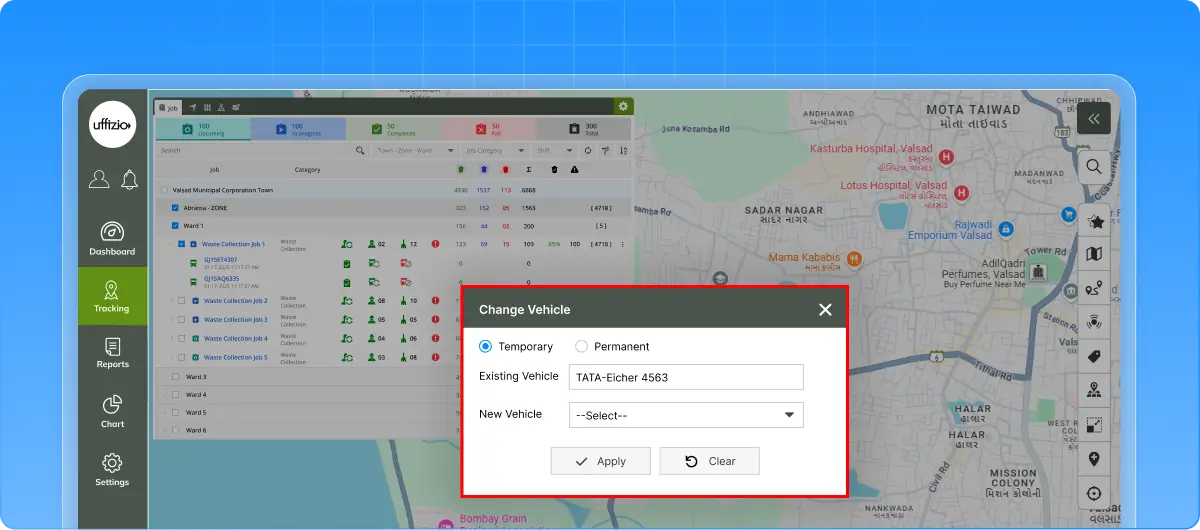Collapse the right panel with double-chevron button
Viewport: 1200px width, 530px height.
[x=1094, y=118]
